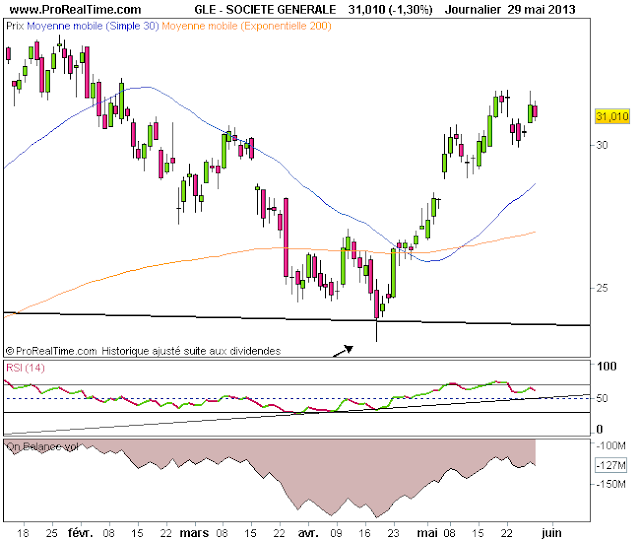This screenshot has height=542, width=640.
Task: Click the 29 mai 2013 date
Action: [x=542, y=9]
